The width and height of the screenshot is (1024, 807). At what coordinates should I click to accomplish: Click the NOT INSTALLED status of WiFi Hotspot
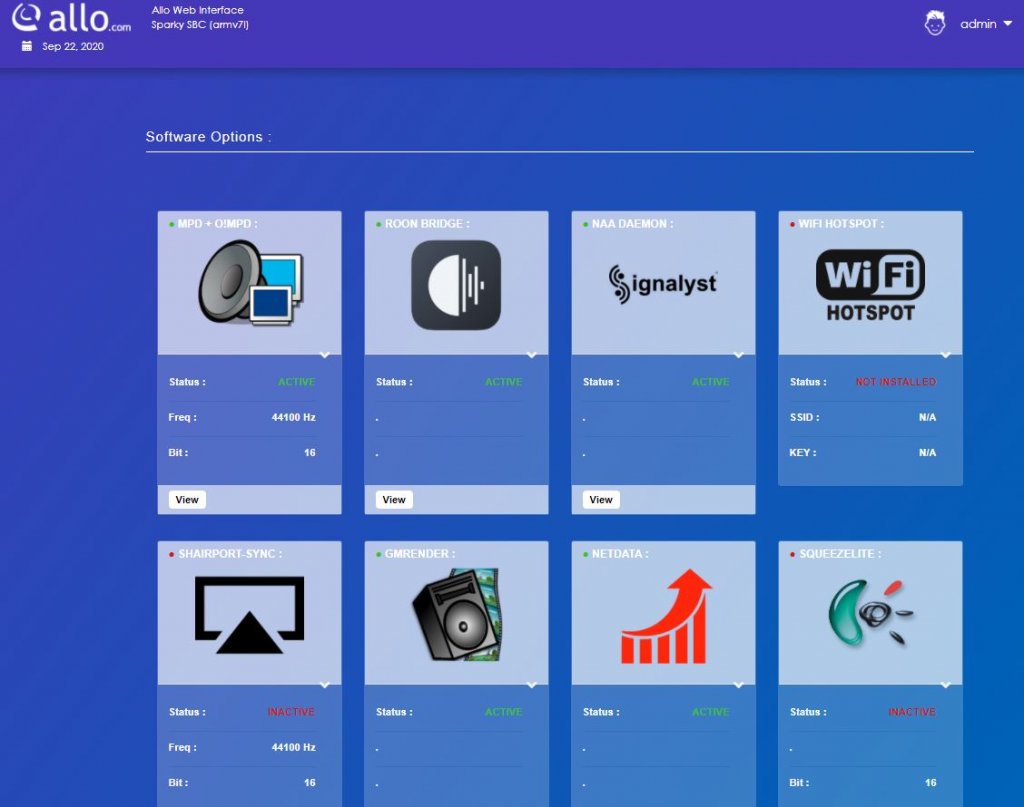(x=896, y=382)
